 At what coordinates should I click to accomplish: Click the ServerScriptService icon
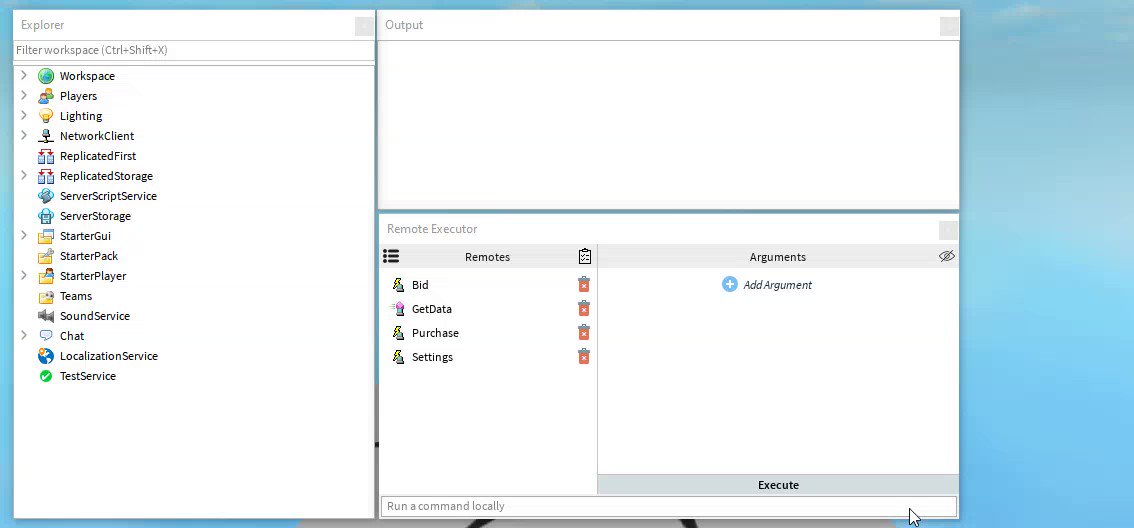pos(46,196)
